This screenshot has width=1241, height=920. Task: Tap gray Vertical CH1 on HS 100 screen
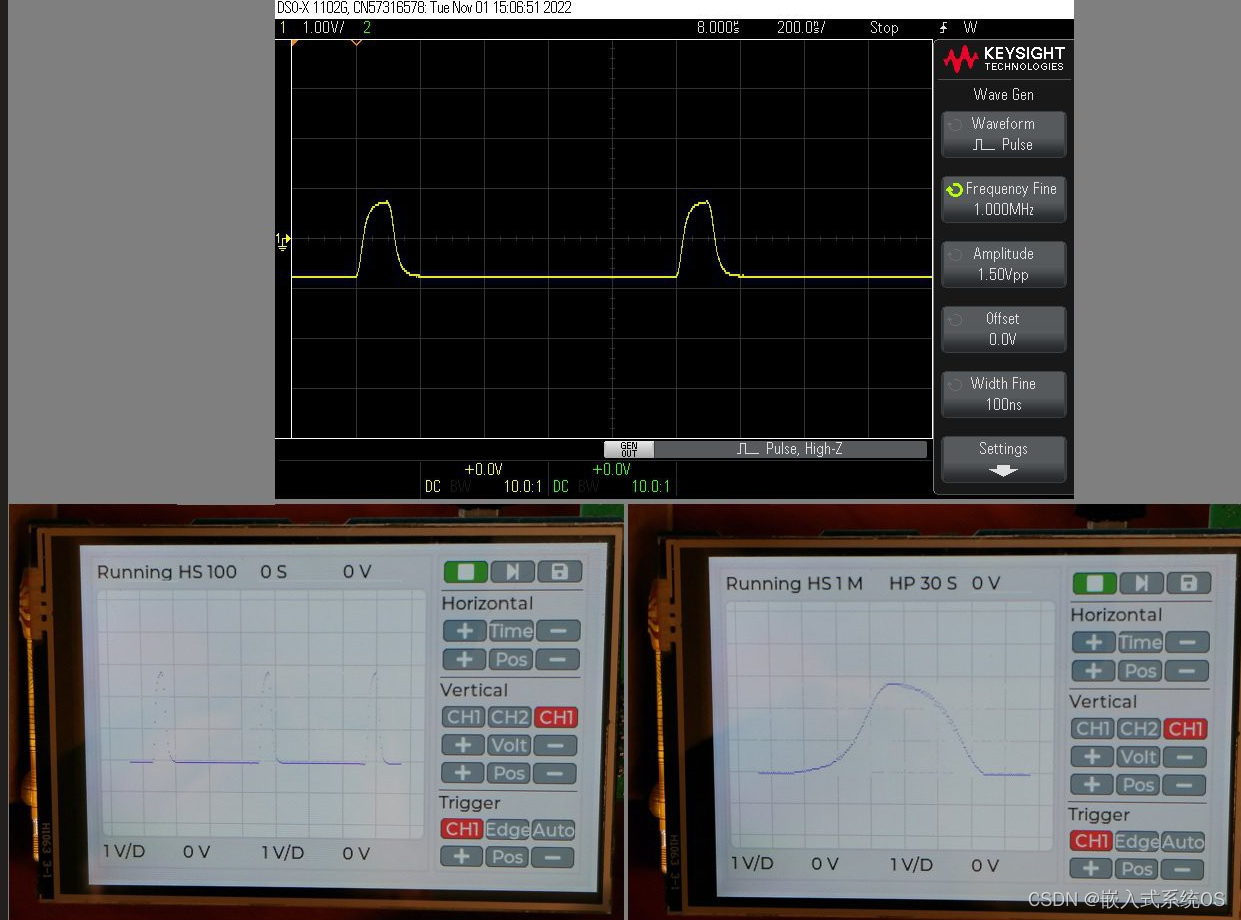click(x=464, y=717)
